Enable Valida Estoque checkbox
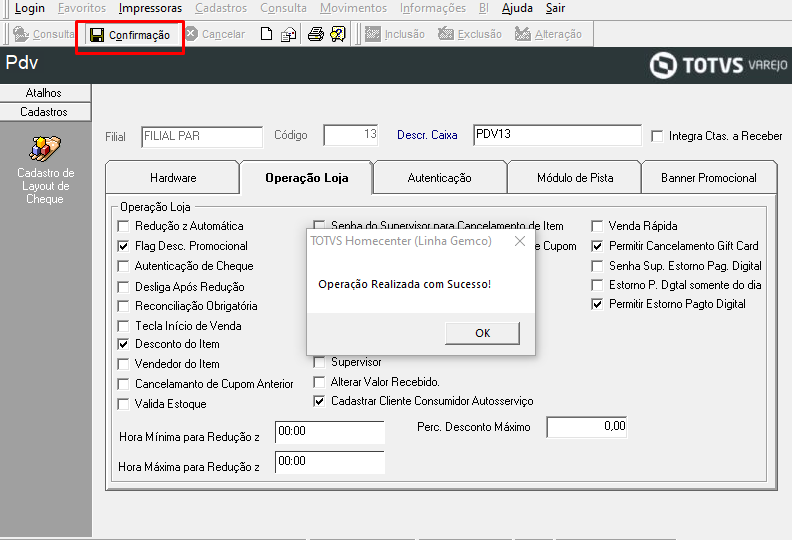Screen dimensions: 792x540 pos(123,404)
